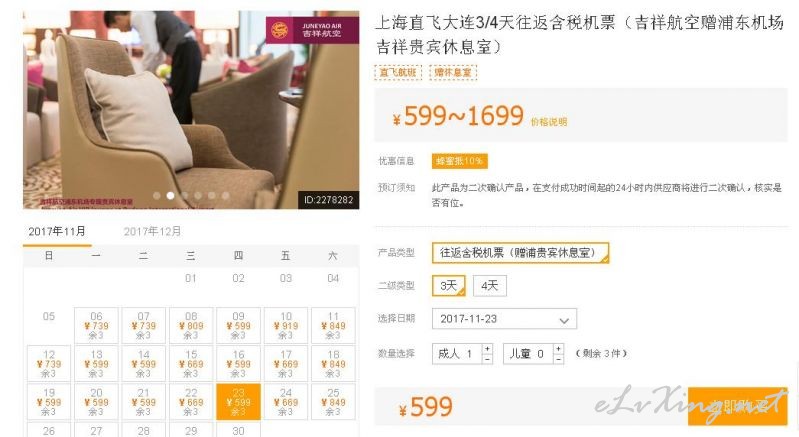Decrease child count with minus stepper
This screenshot has height=437, width=799.
(x=558, y=359)
